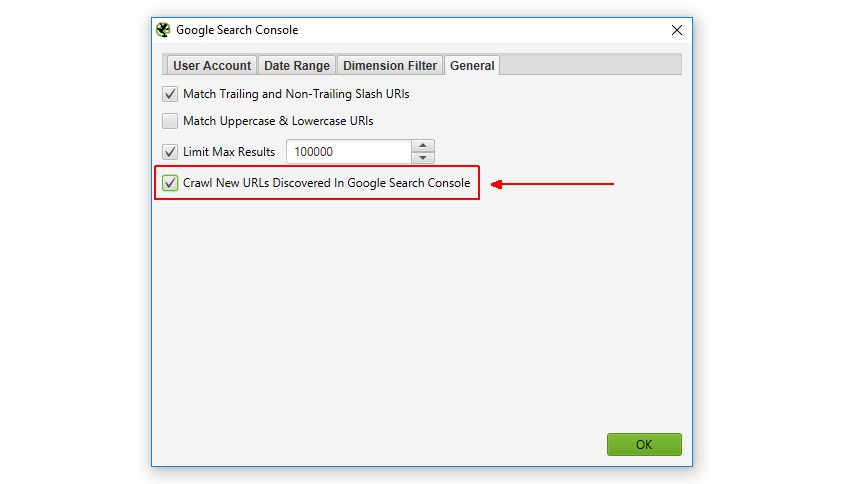850x484 pixels.
Task: Confirm settings with the OK button
Action: [644, 444]
